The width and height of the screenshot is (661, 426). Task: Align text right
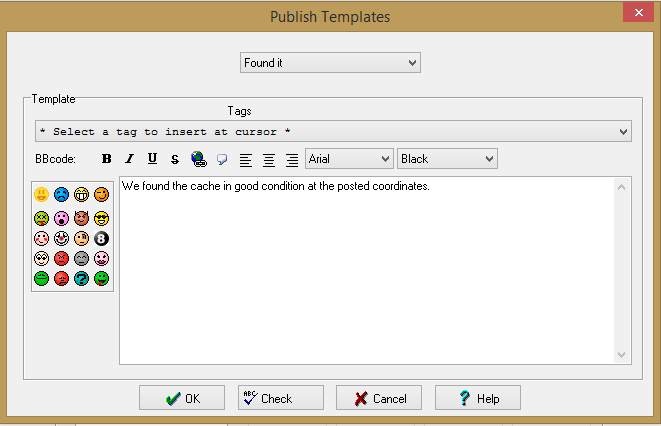292,160
